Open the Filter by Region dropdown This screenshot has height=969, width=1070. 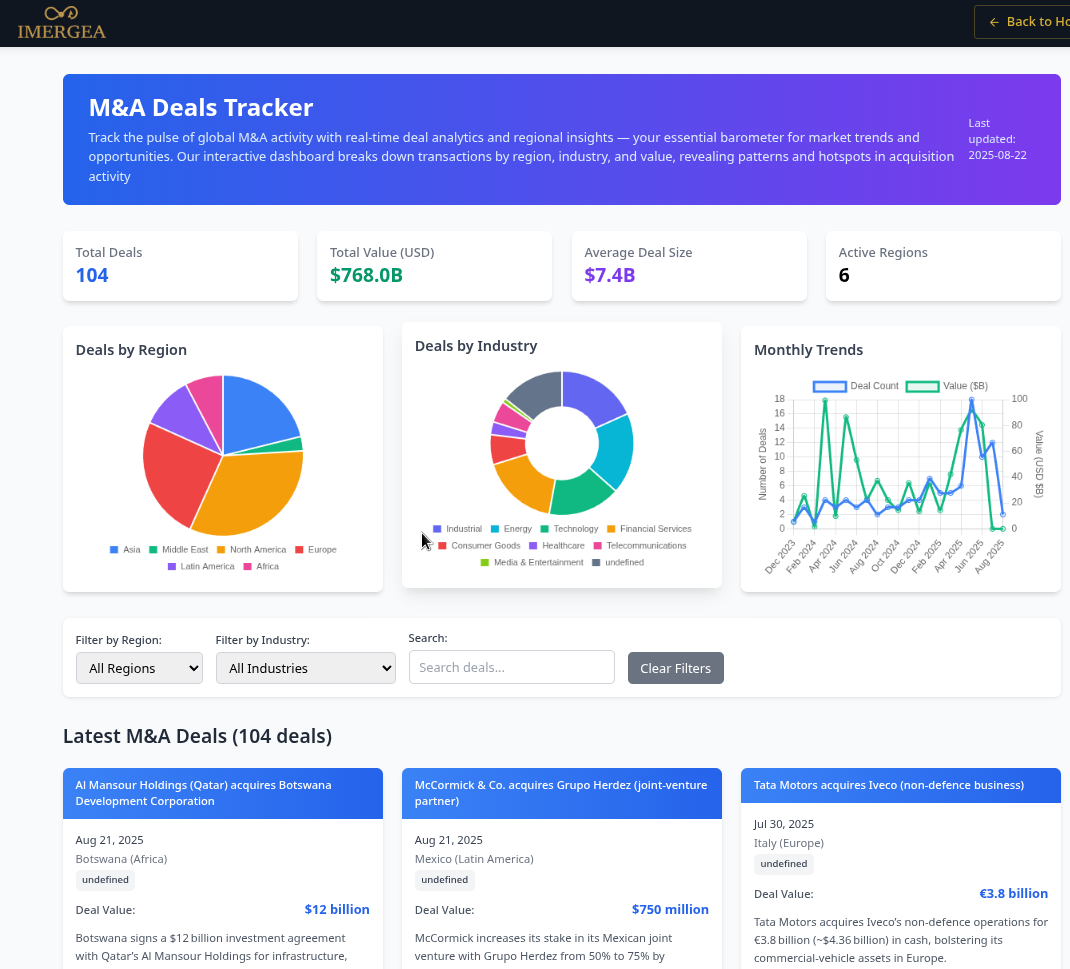[139, 667]
